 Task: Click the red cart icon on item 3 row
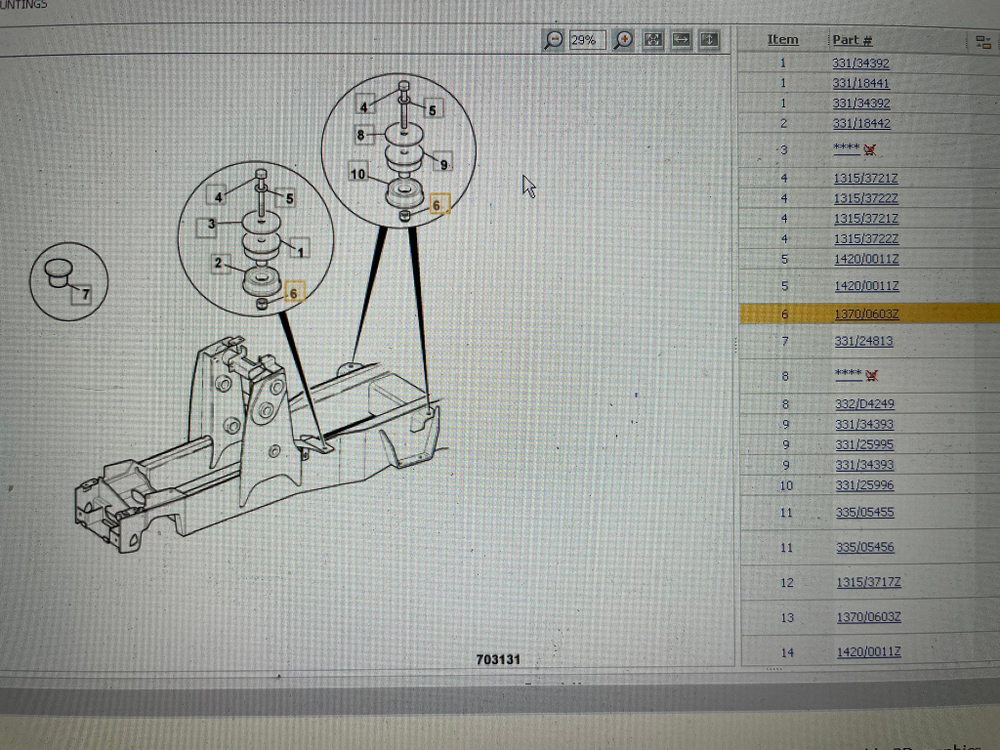(869, 150)
